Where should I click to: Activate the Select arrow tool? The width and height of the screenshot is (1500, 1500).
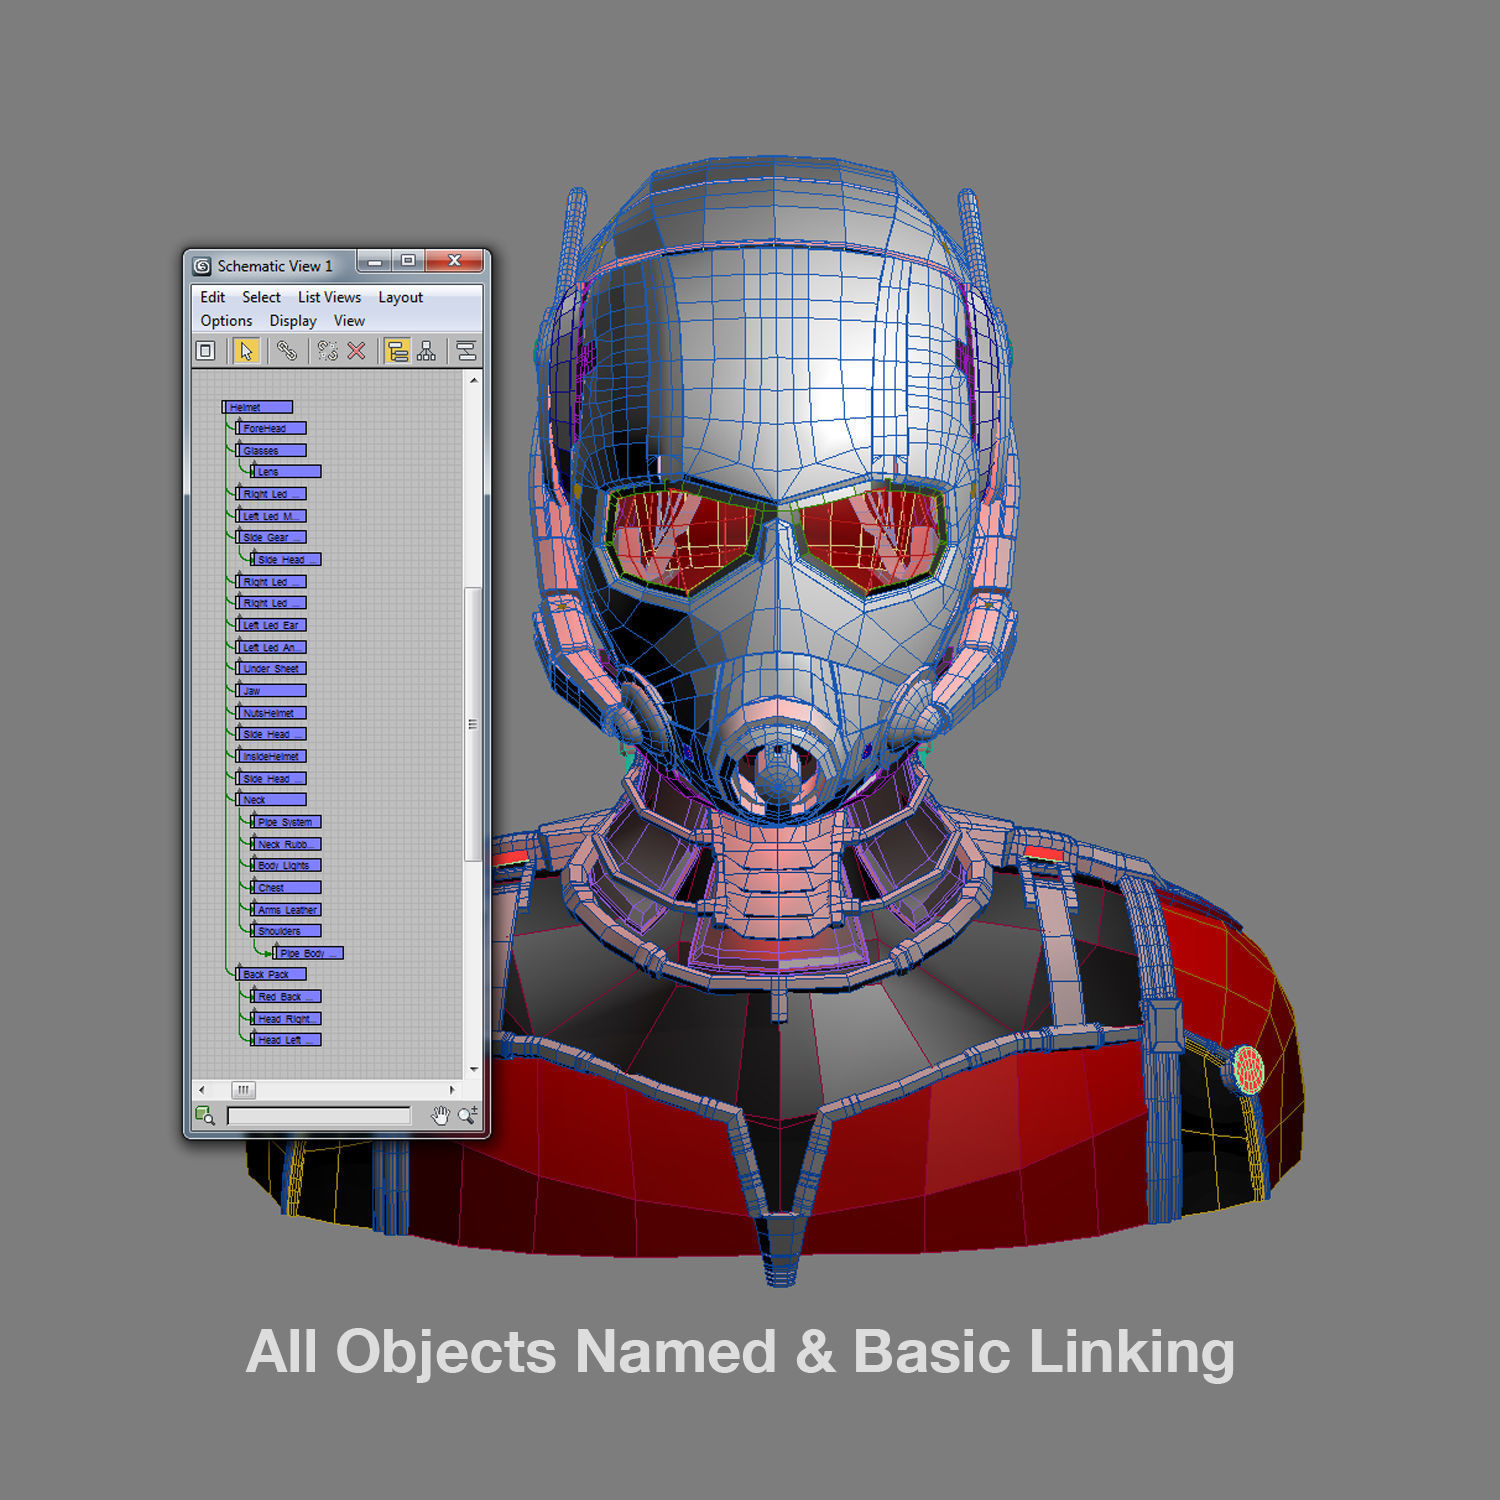pyautogui.click(x=246, y=351)
